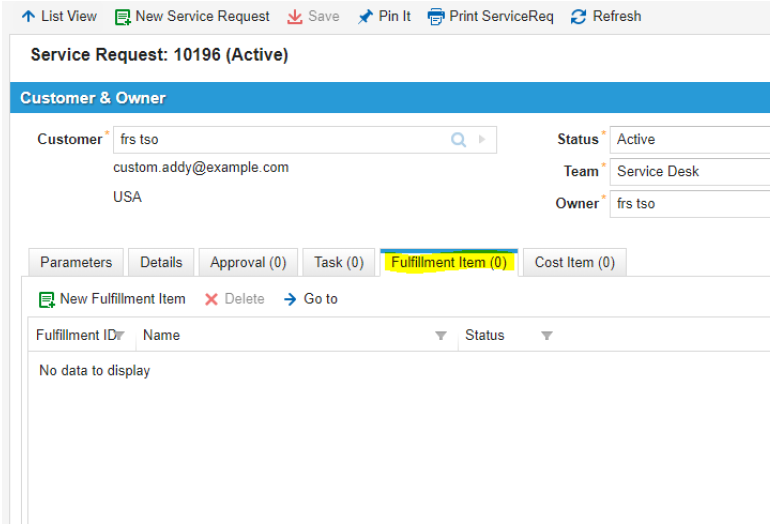Sort by the Fulfillment ID column header

pos(75,335)
